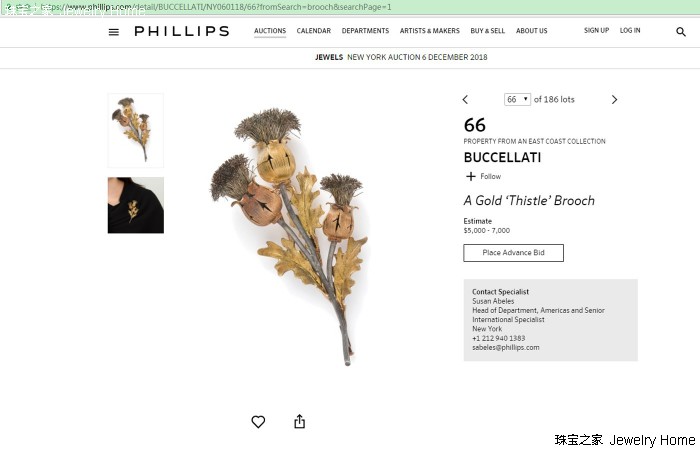Screen dimensions: 700x450
Task: Open the Departments menu
Action: (x=365, y=31)
